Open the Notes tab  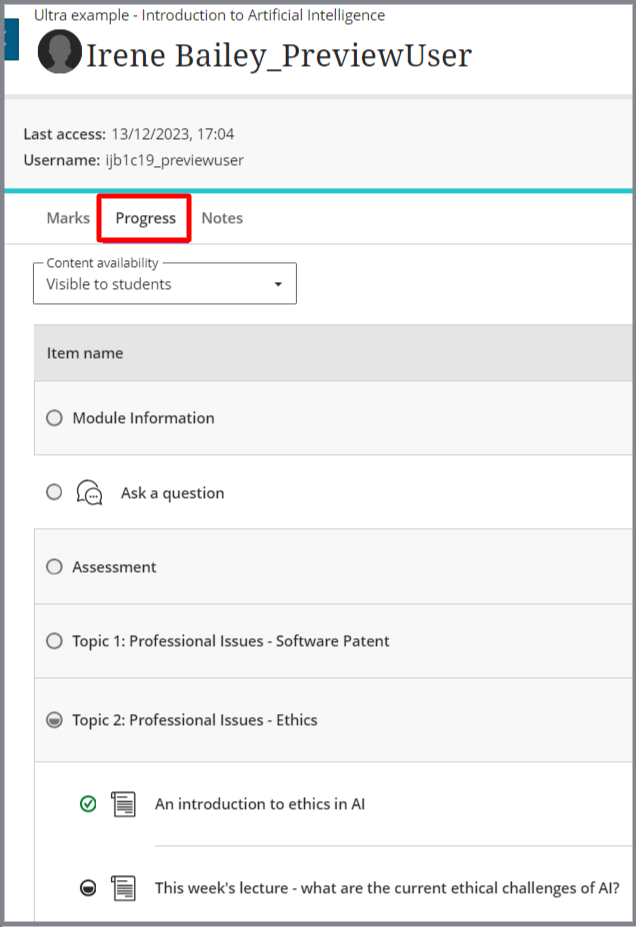[222, 218]
